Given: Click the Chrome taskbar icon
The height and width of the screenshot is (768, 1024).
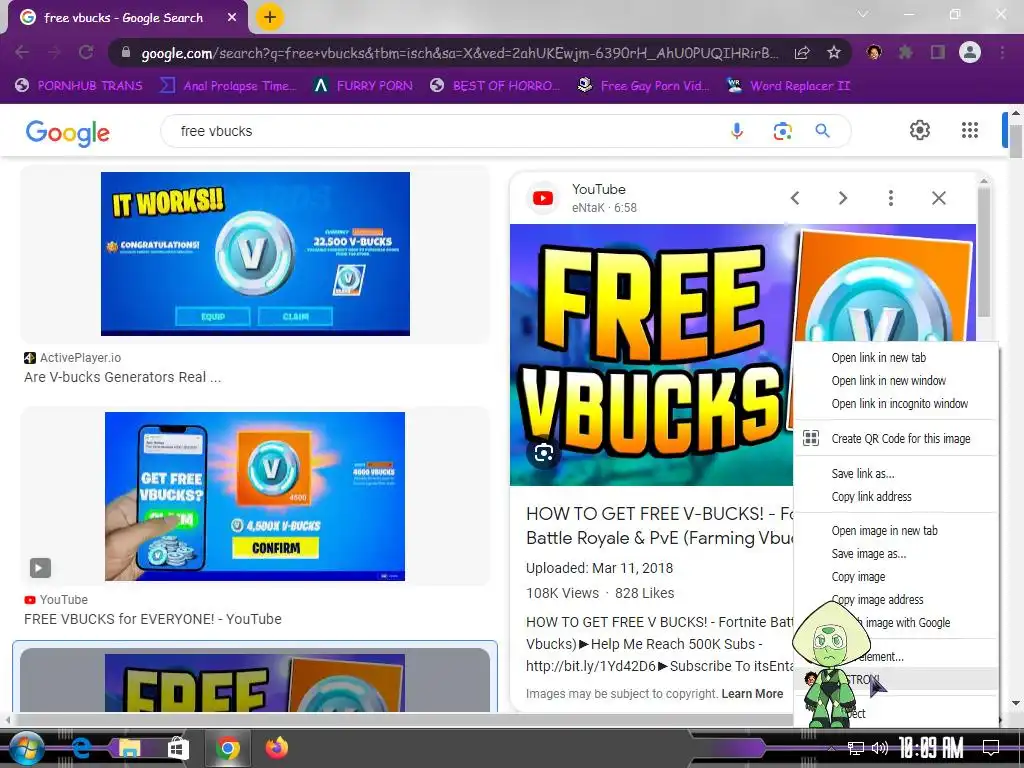Looking at the screenshot, I should (227, 748).
